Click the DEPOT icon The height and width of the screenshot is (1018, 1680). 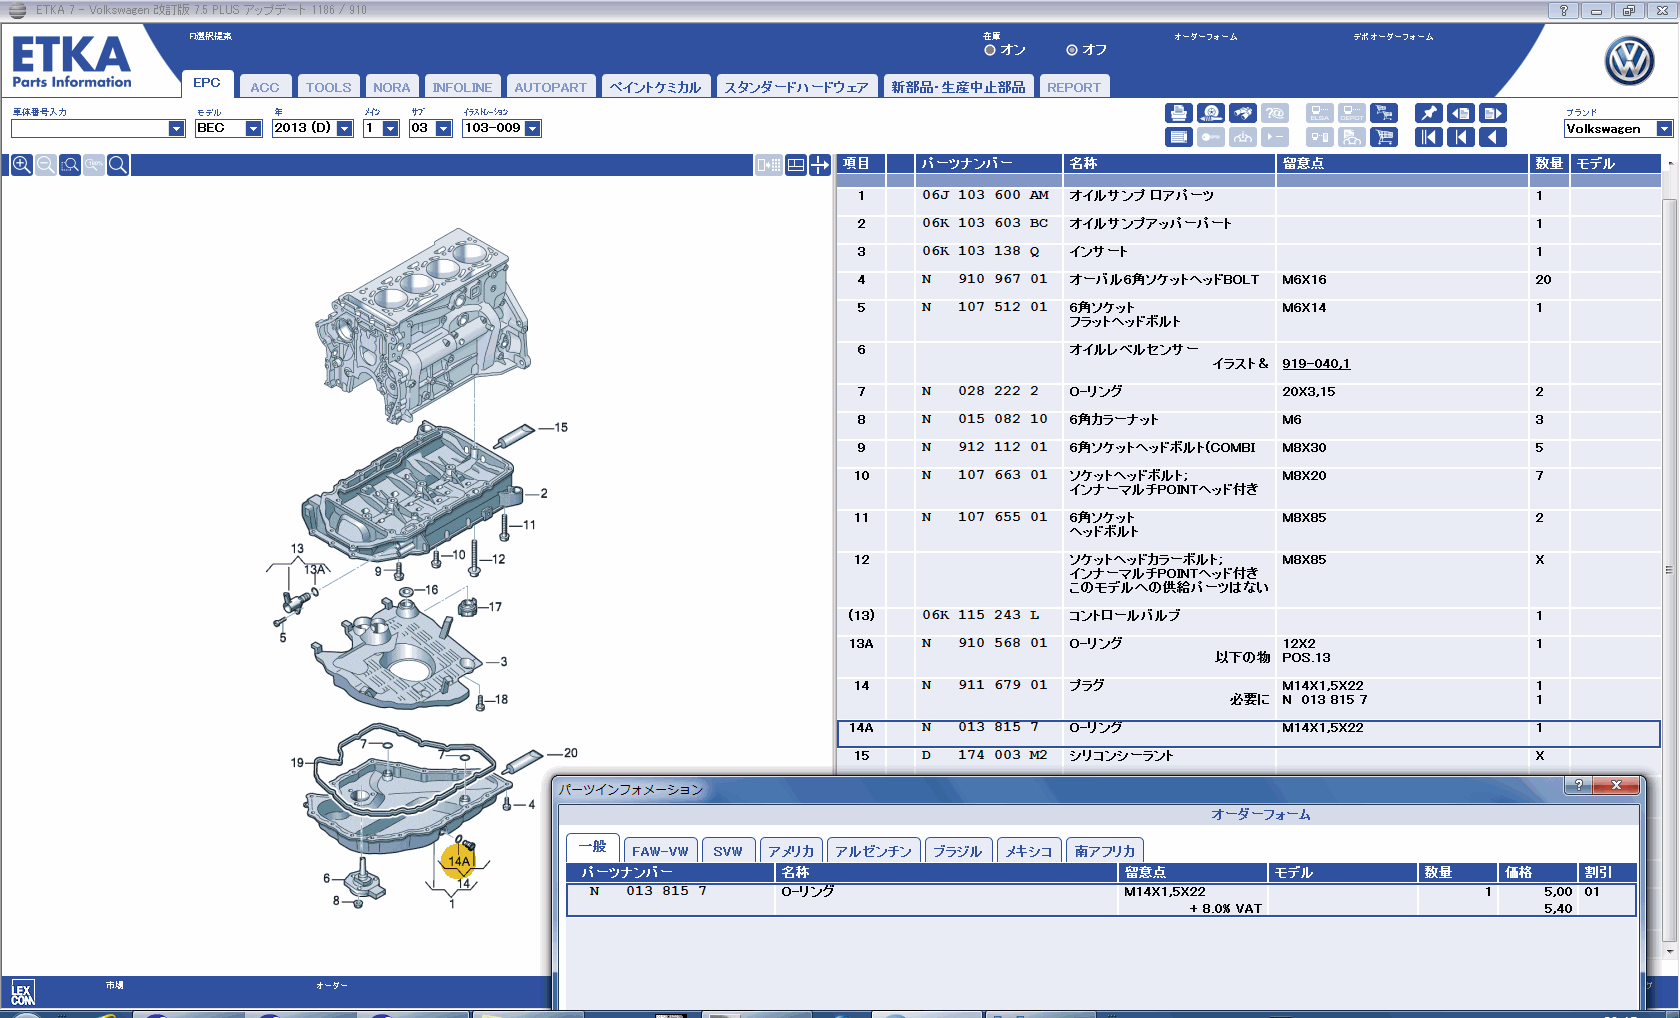point(1352,113)
